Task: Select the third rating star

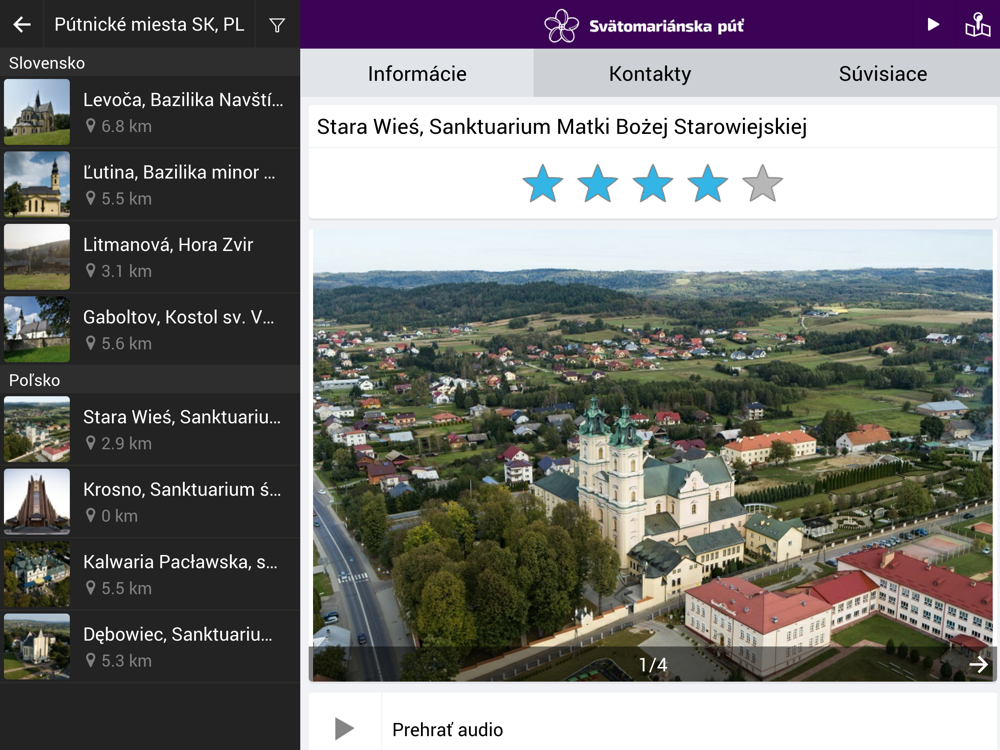Action: pos(652,184)
